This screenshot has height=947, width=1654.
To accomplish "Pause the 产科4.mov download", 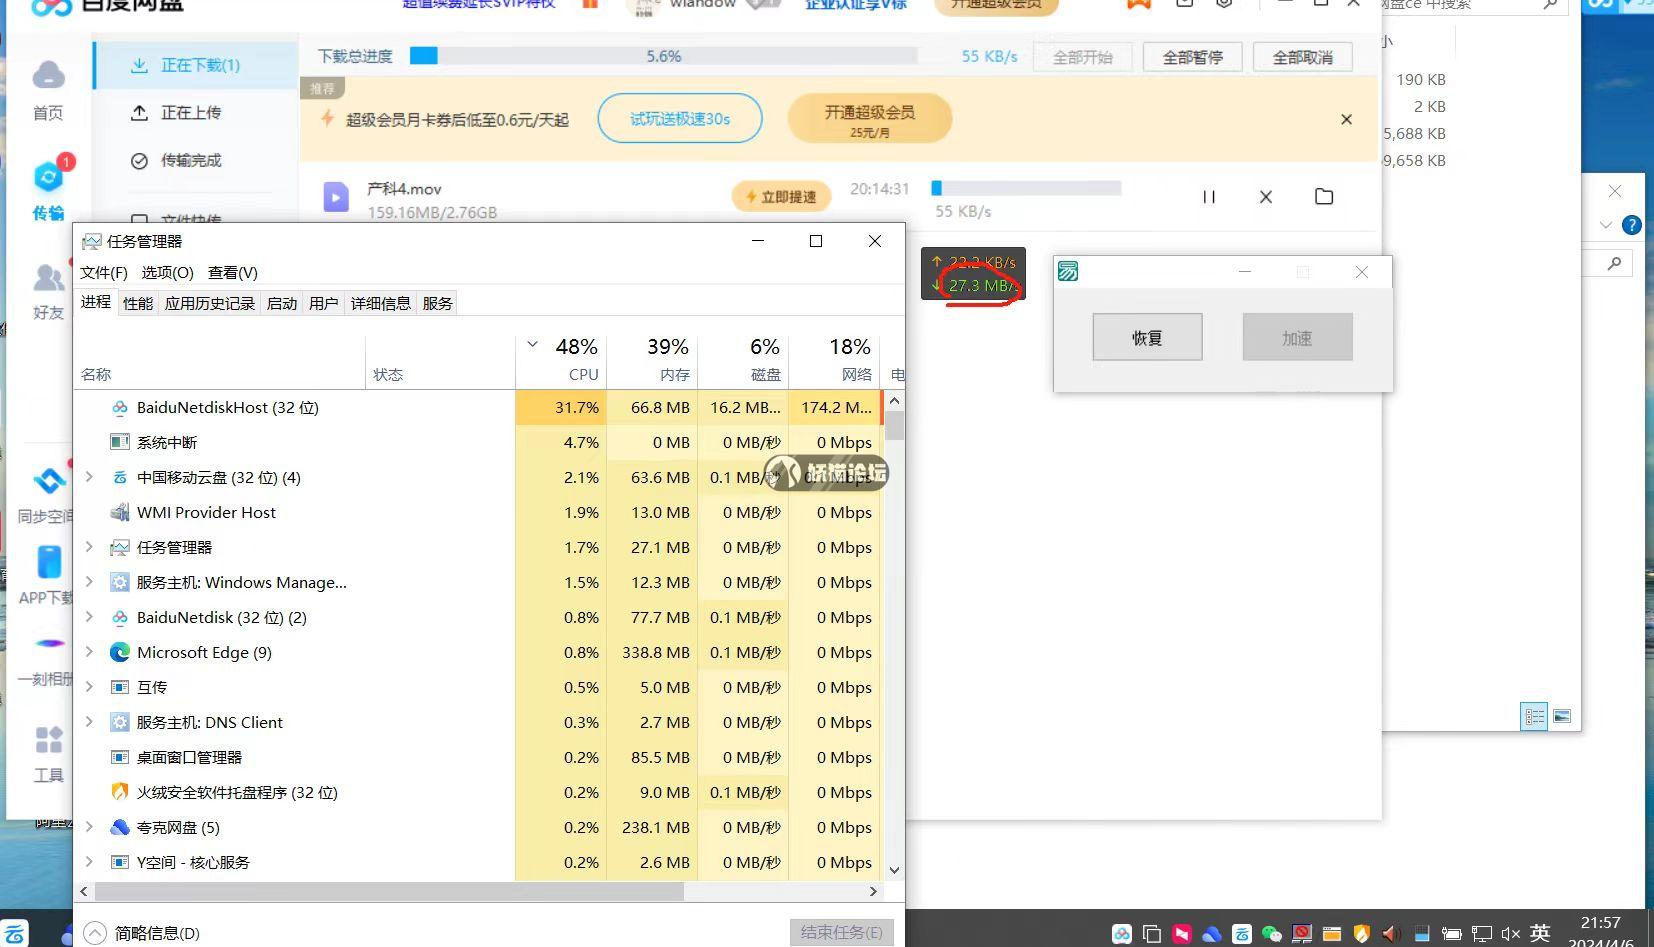I will point(1209,197).
